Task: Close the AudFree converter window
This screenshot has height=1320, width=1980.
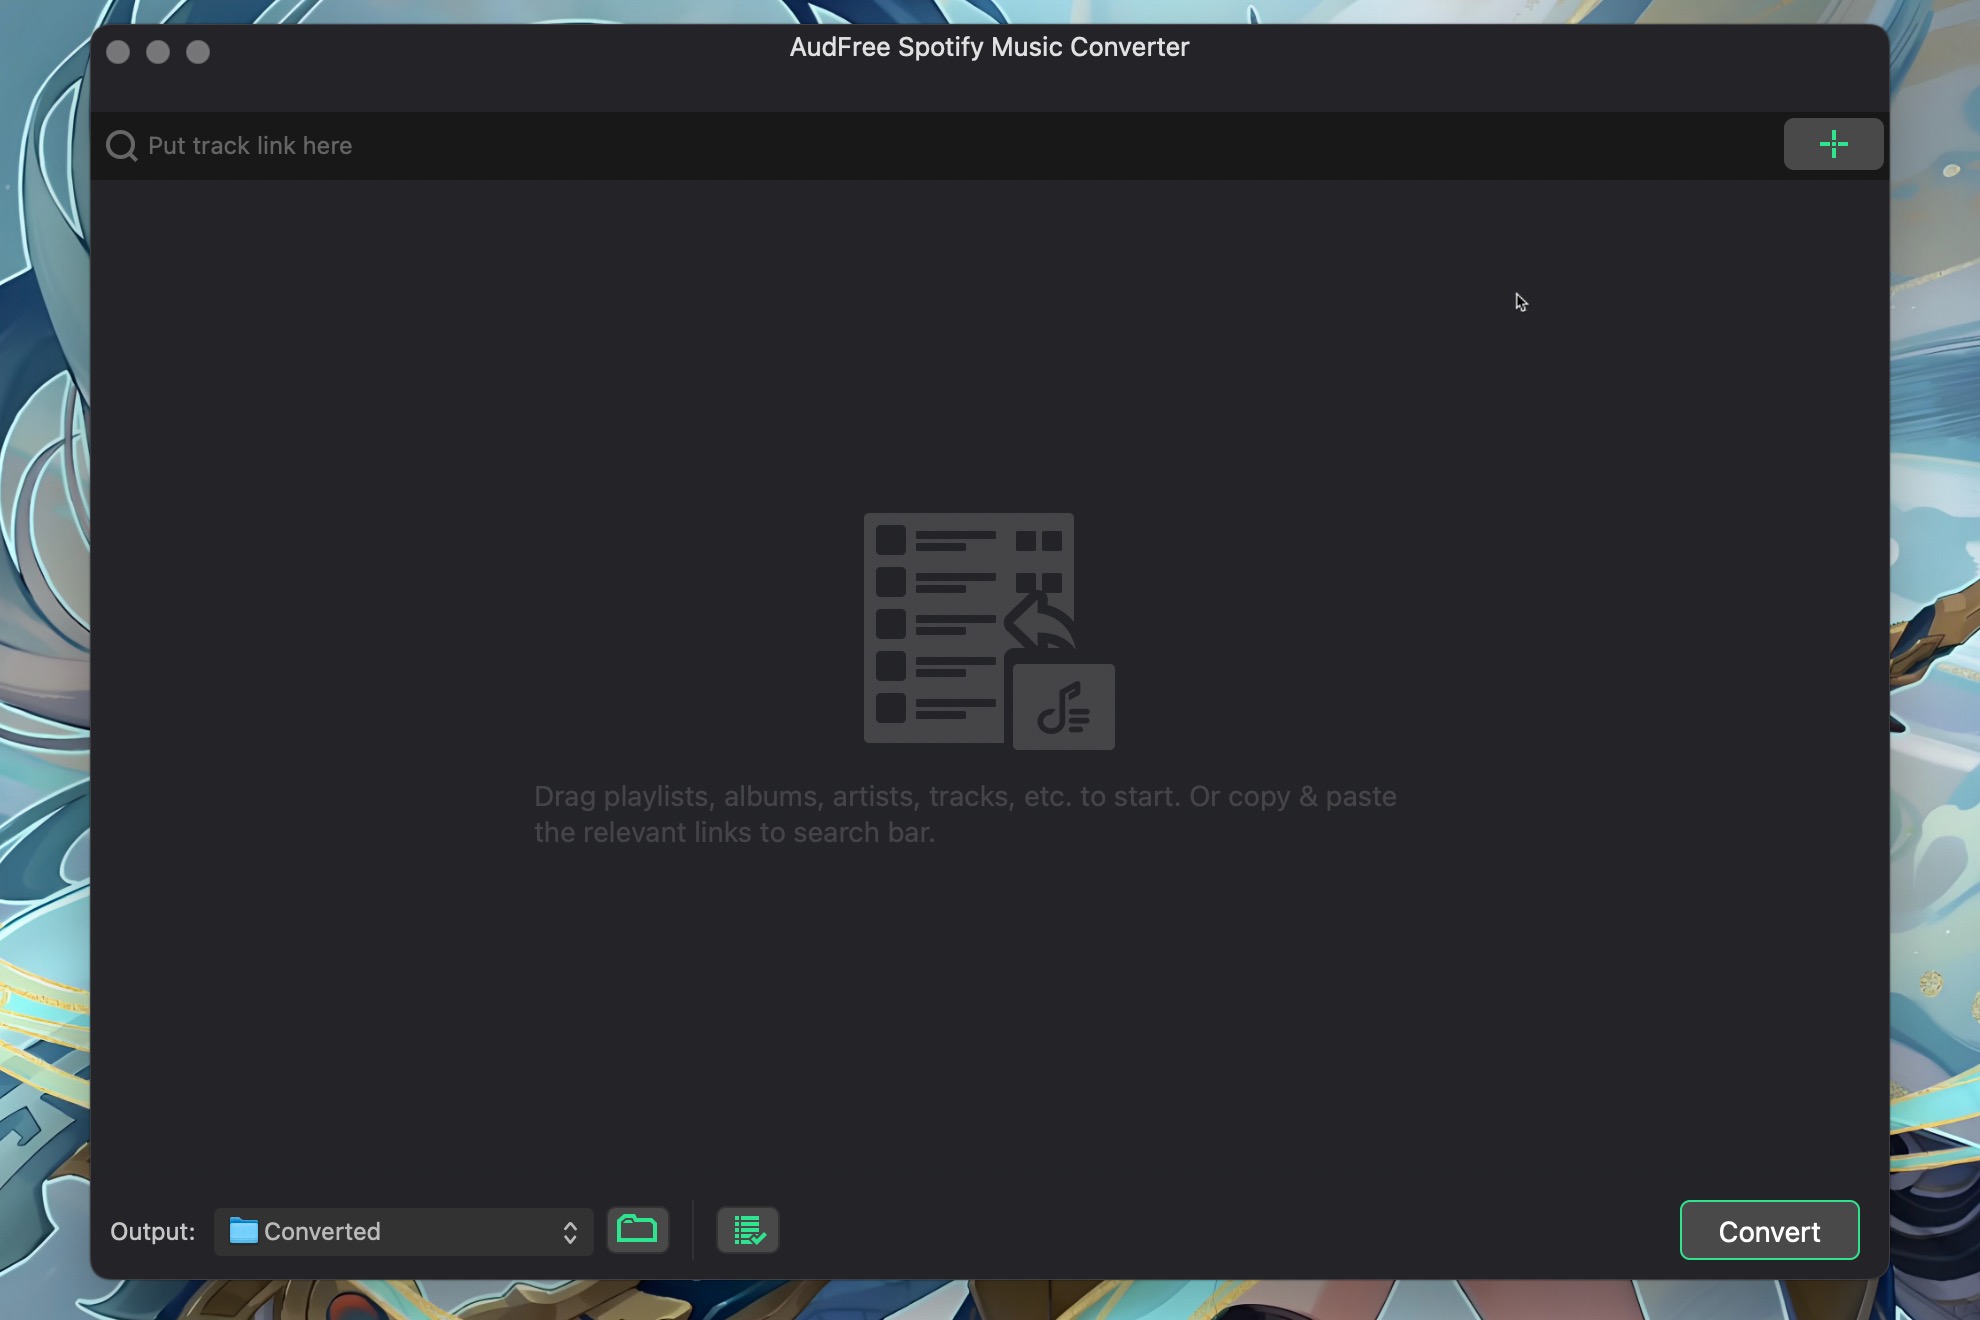Action: coord(118,52)
